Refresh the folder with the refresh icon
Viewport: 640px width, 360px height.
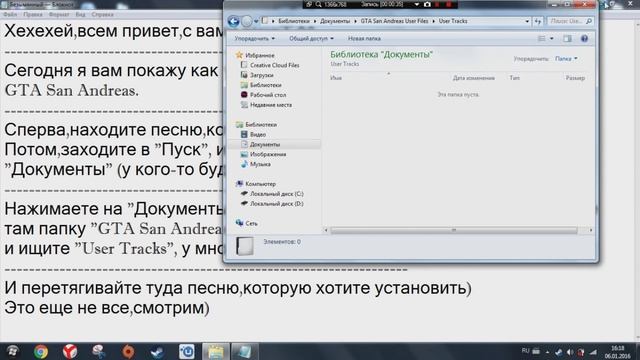point(538,21)
